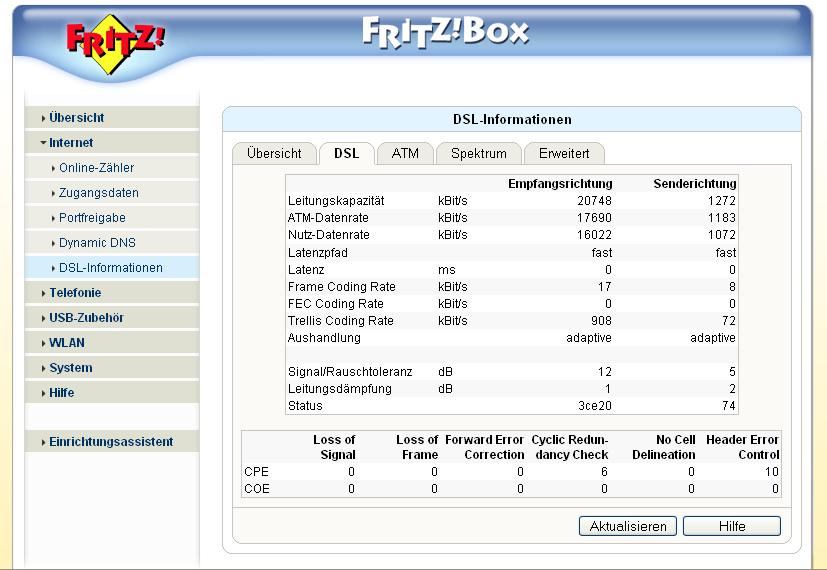Launch the Einrichtungsassistent
The width and height of the screenshot is (827, 570).
pyautogui.click(x=111, y=442)
